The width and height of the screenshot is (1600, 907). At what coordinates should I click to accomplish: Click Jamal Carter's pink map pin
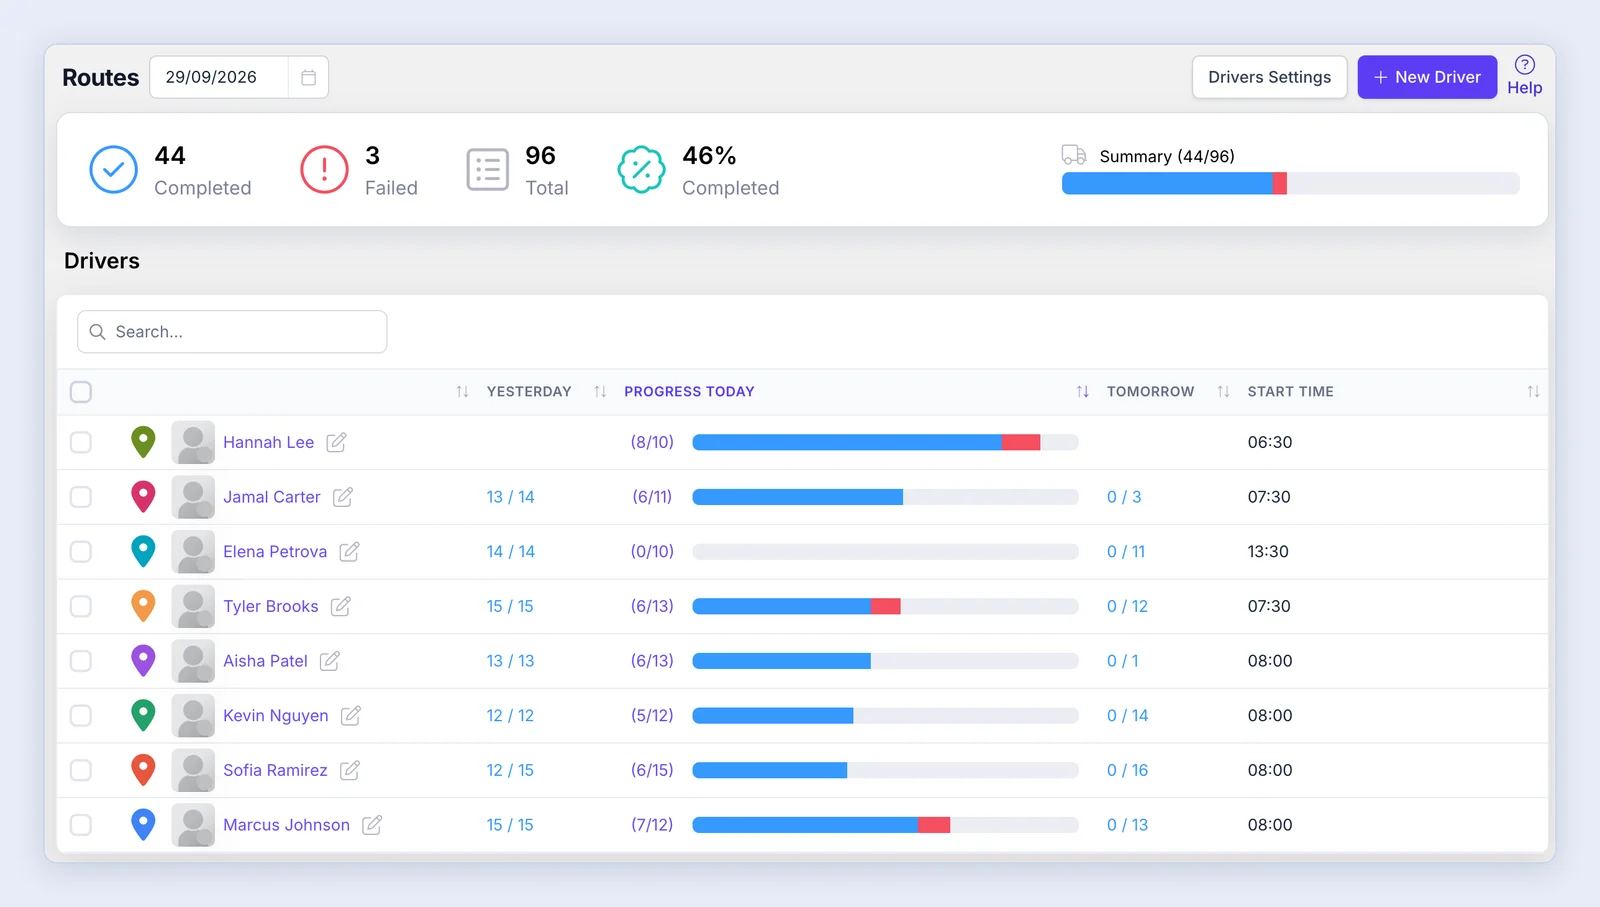pos(144,496)
